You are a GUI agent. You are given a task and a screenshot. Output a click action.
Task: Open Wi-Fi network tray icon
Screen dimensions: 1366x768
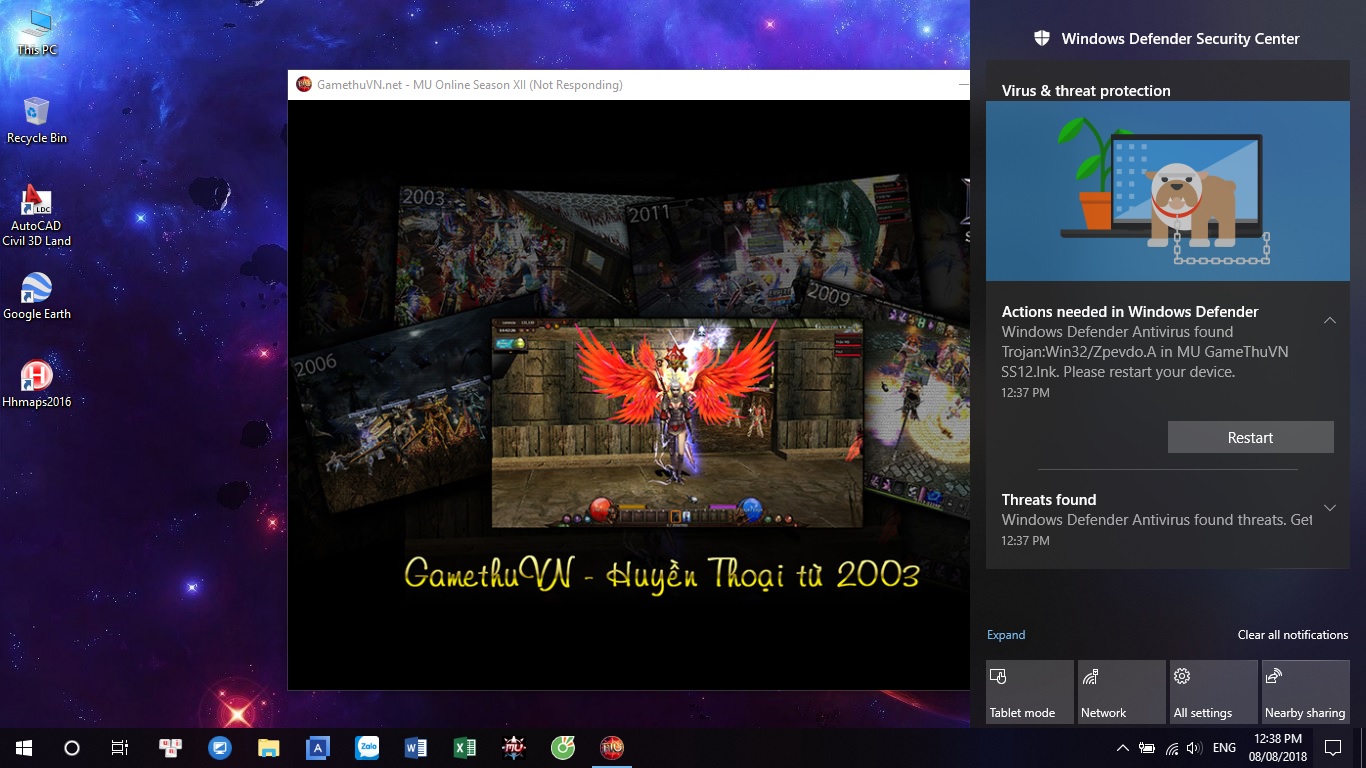coord(1171,748)
